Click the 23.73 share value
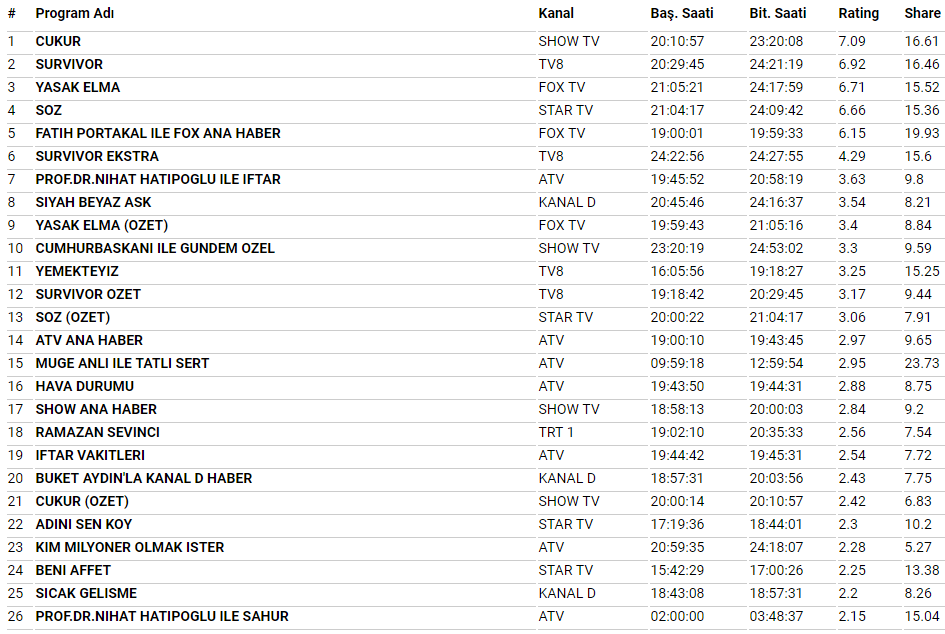 (x=922, y=363)
